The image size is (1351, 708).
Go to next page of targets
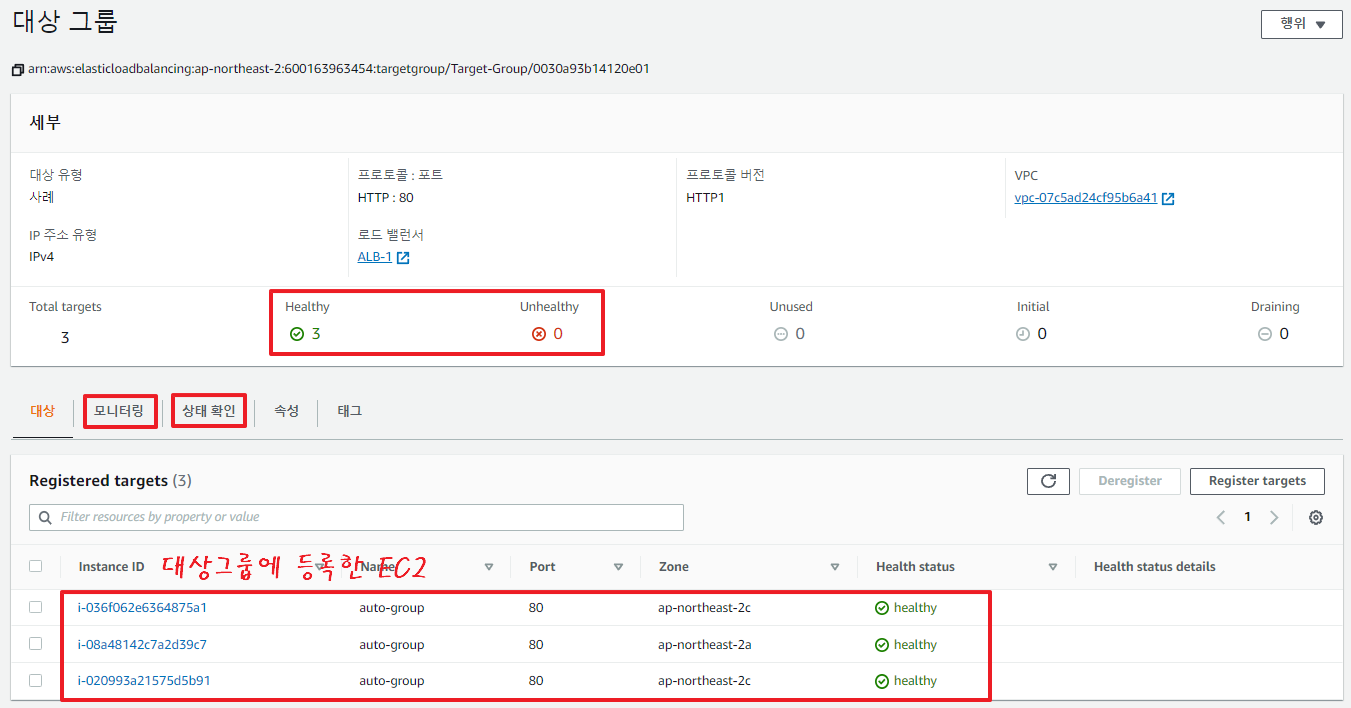click(1274, 518)
